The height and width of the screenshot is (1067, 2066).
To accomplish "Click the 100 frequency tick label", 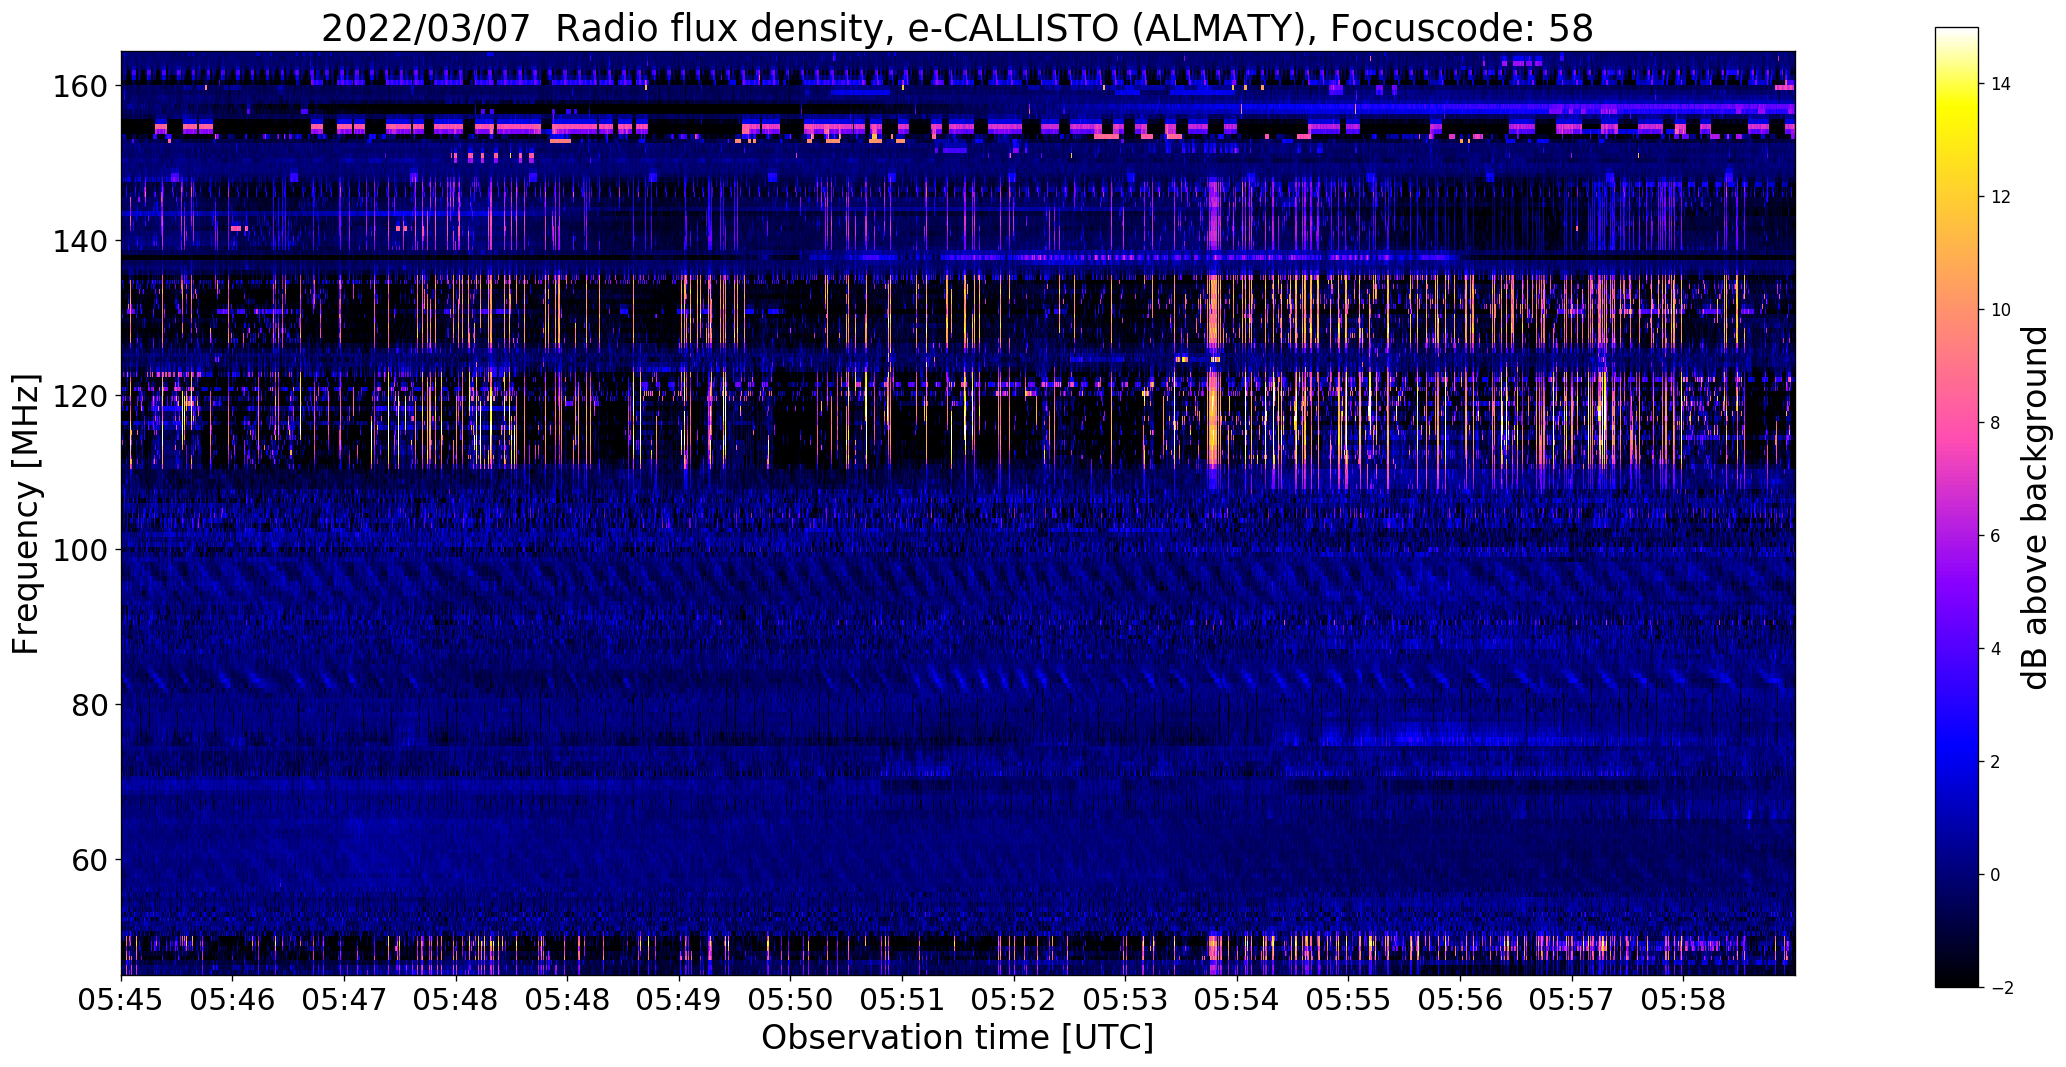I will pyautogui.click(x=79, y=551).
